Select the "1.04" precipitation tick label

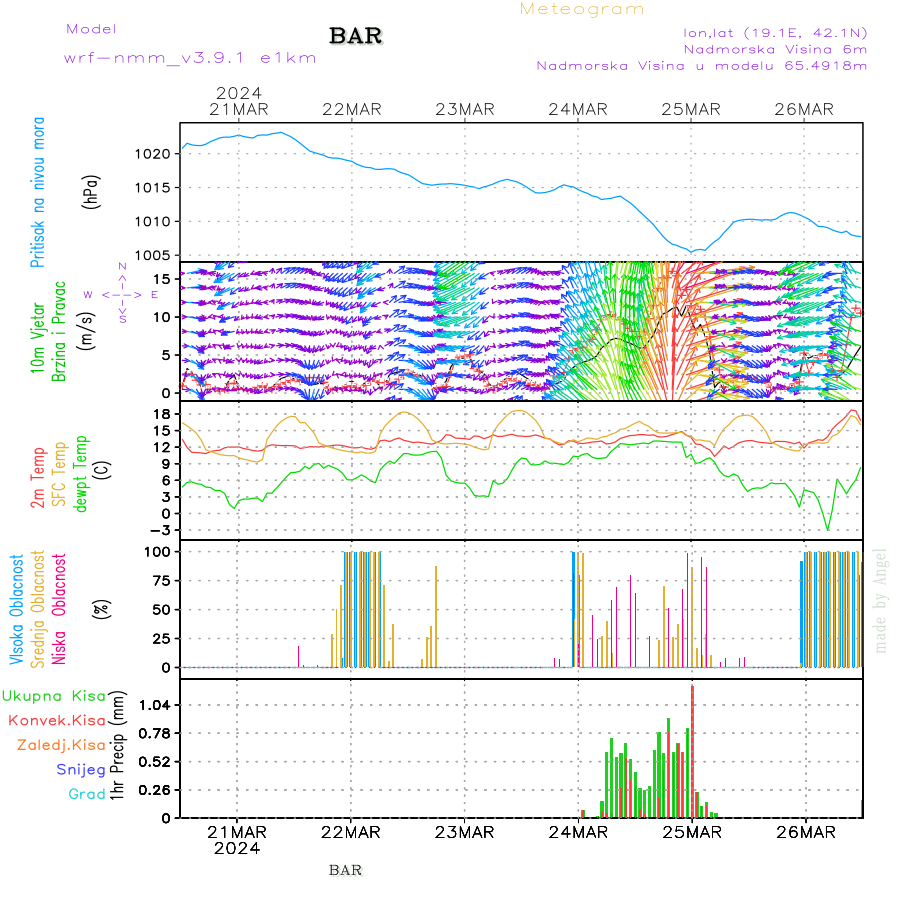click(x=155, y=705)
